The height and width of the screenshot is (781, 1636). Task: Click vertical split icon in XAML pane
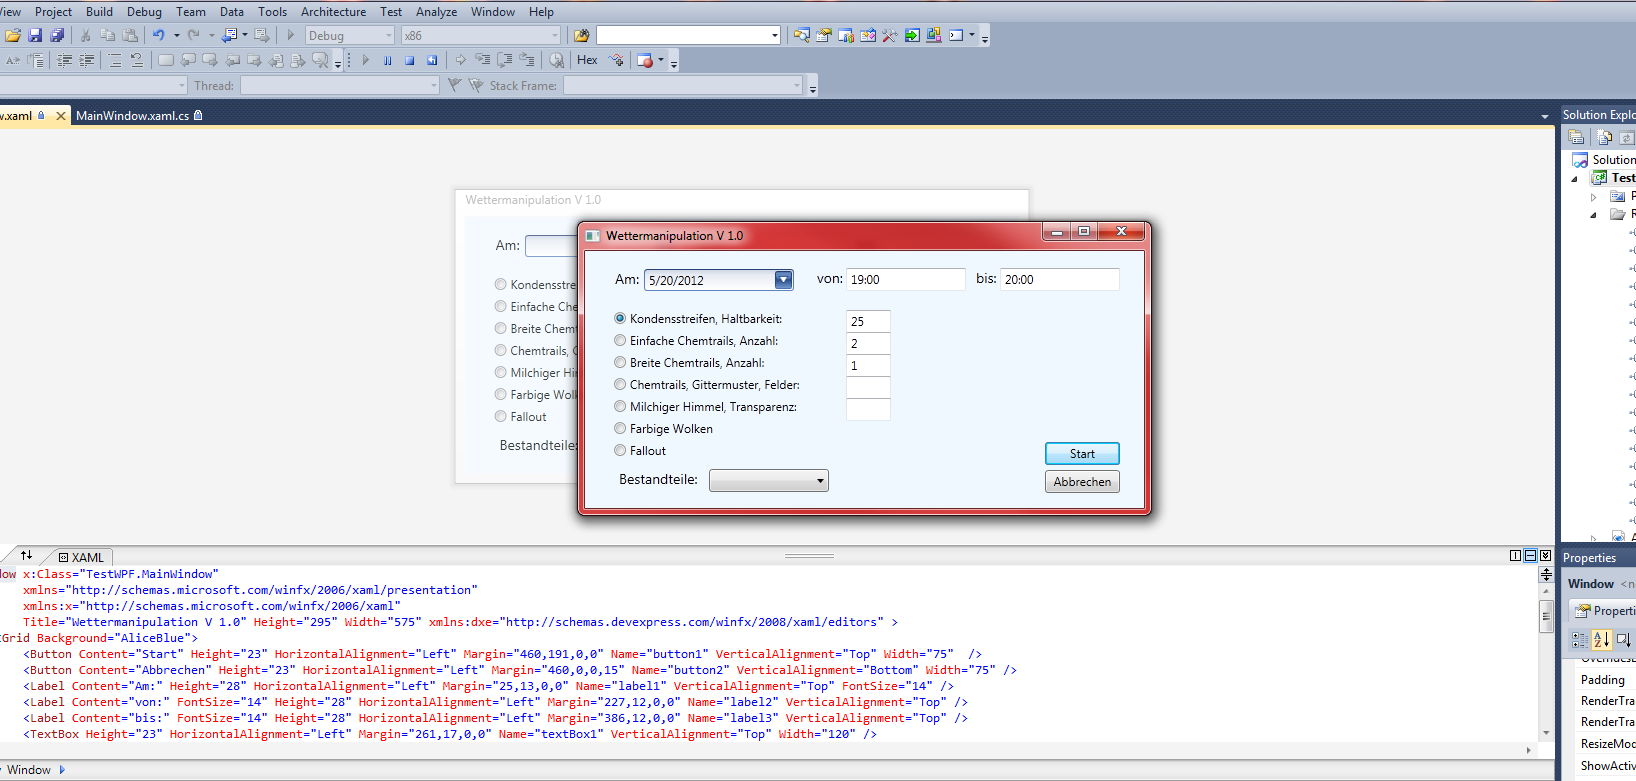1516,555
